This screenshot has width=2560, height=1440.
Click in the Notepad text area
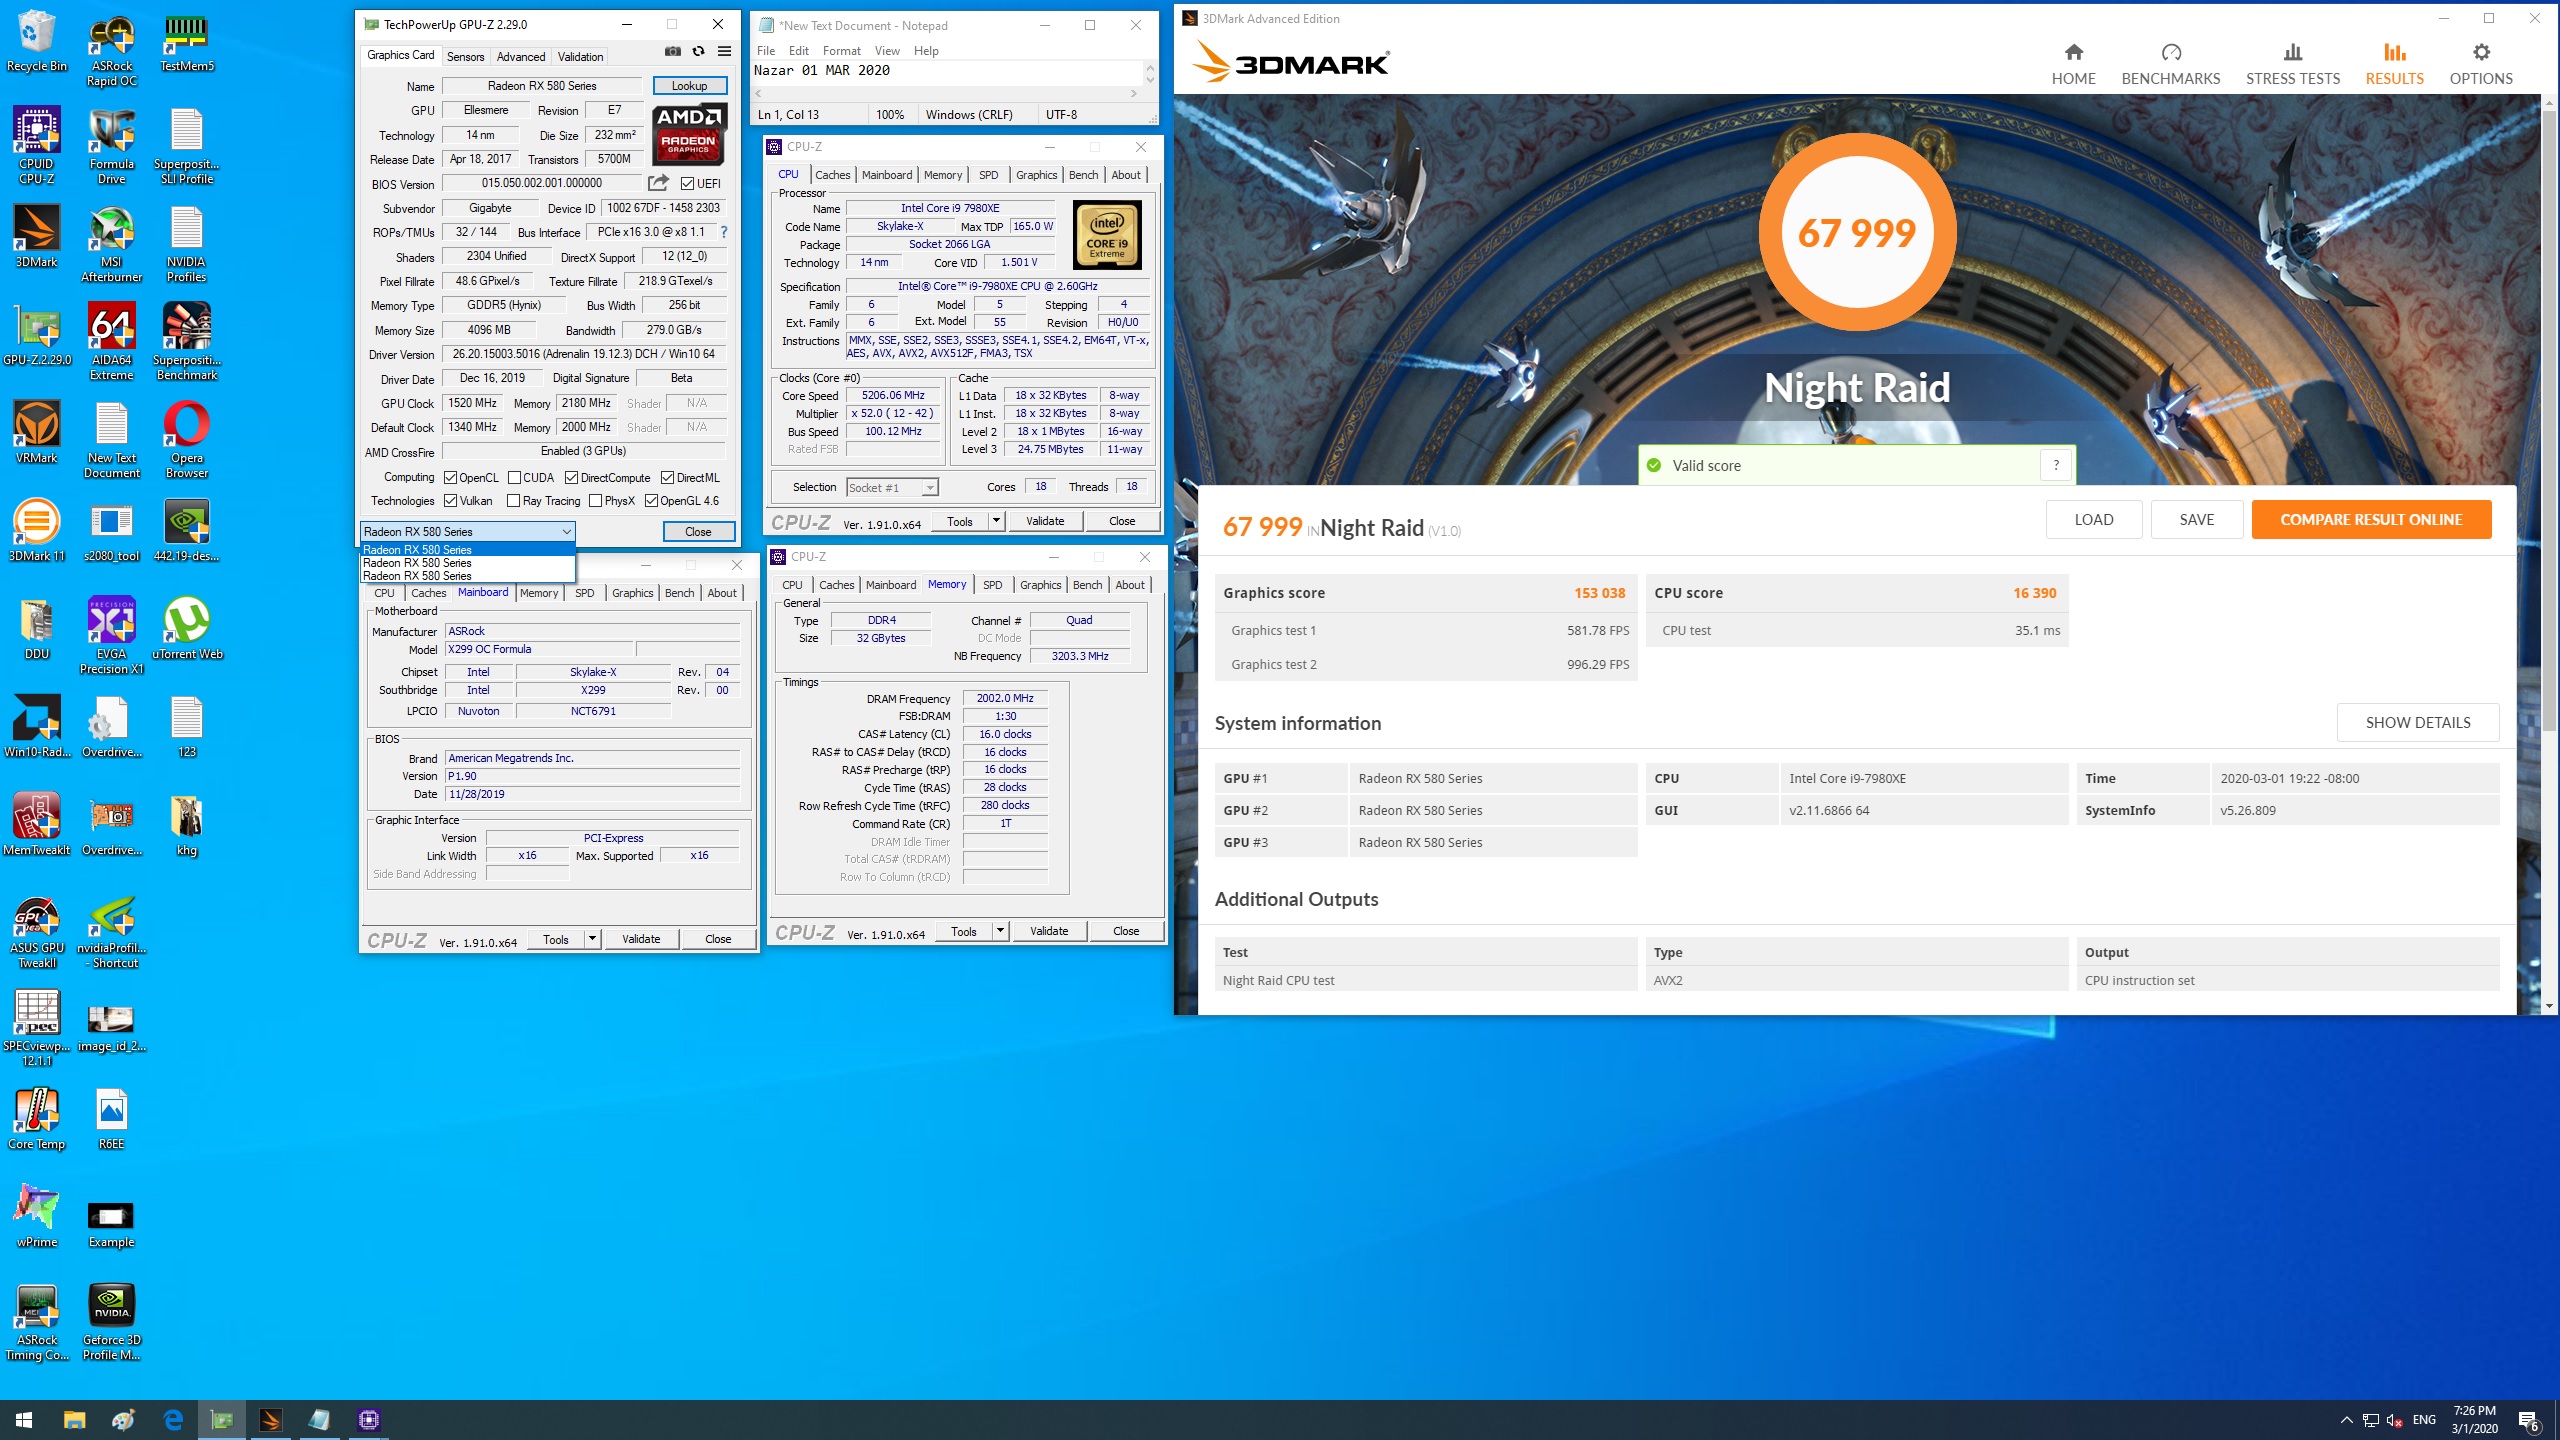click(x=947, y=72)
